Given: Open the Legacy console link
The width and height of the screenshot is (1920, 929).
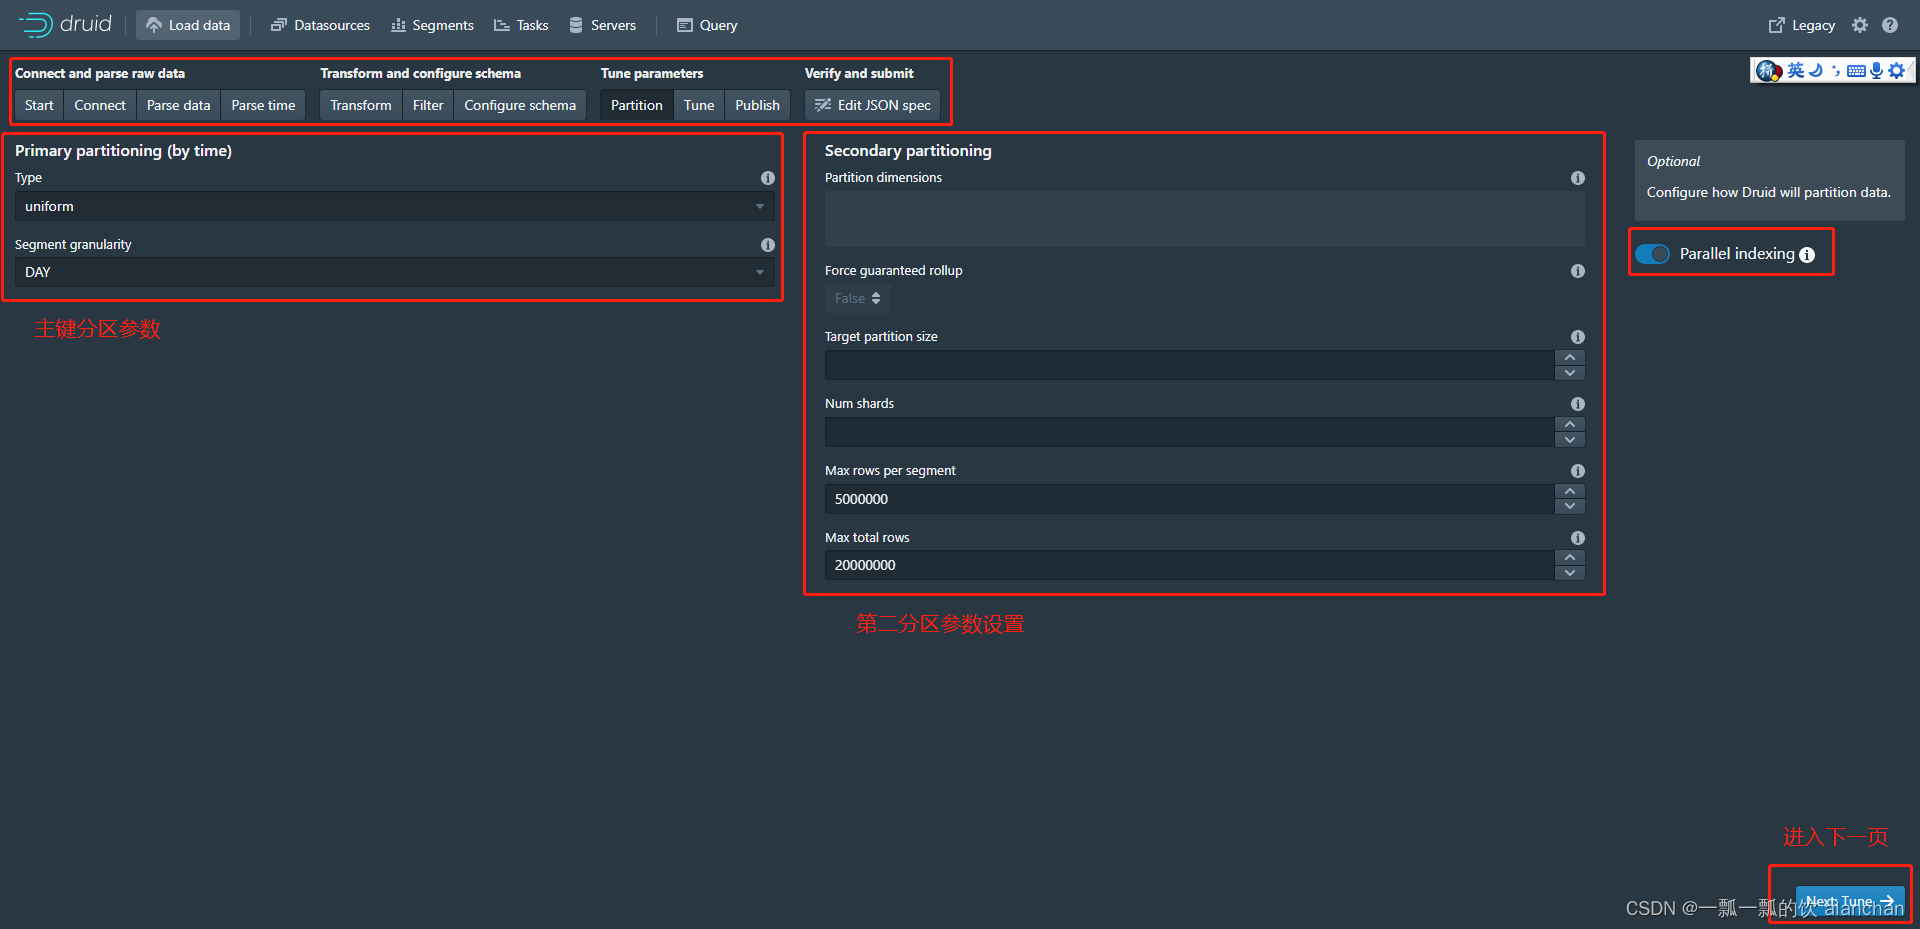Looking at the screenshot, I should click(1802, 25).
